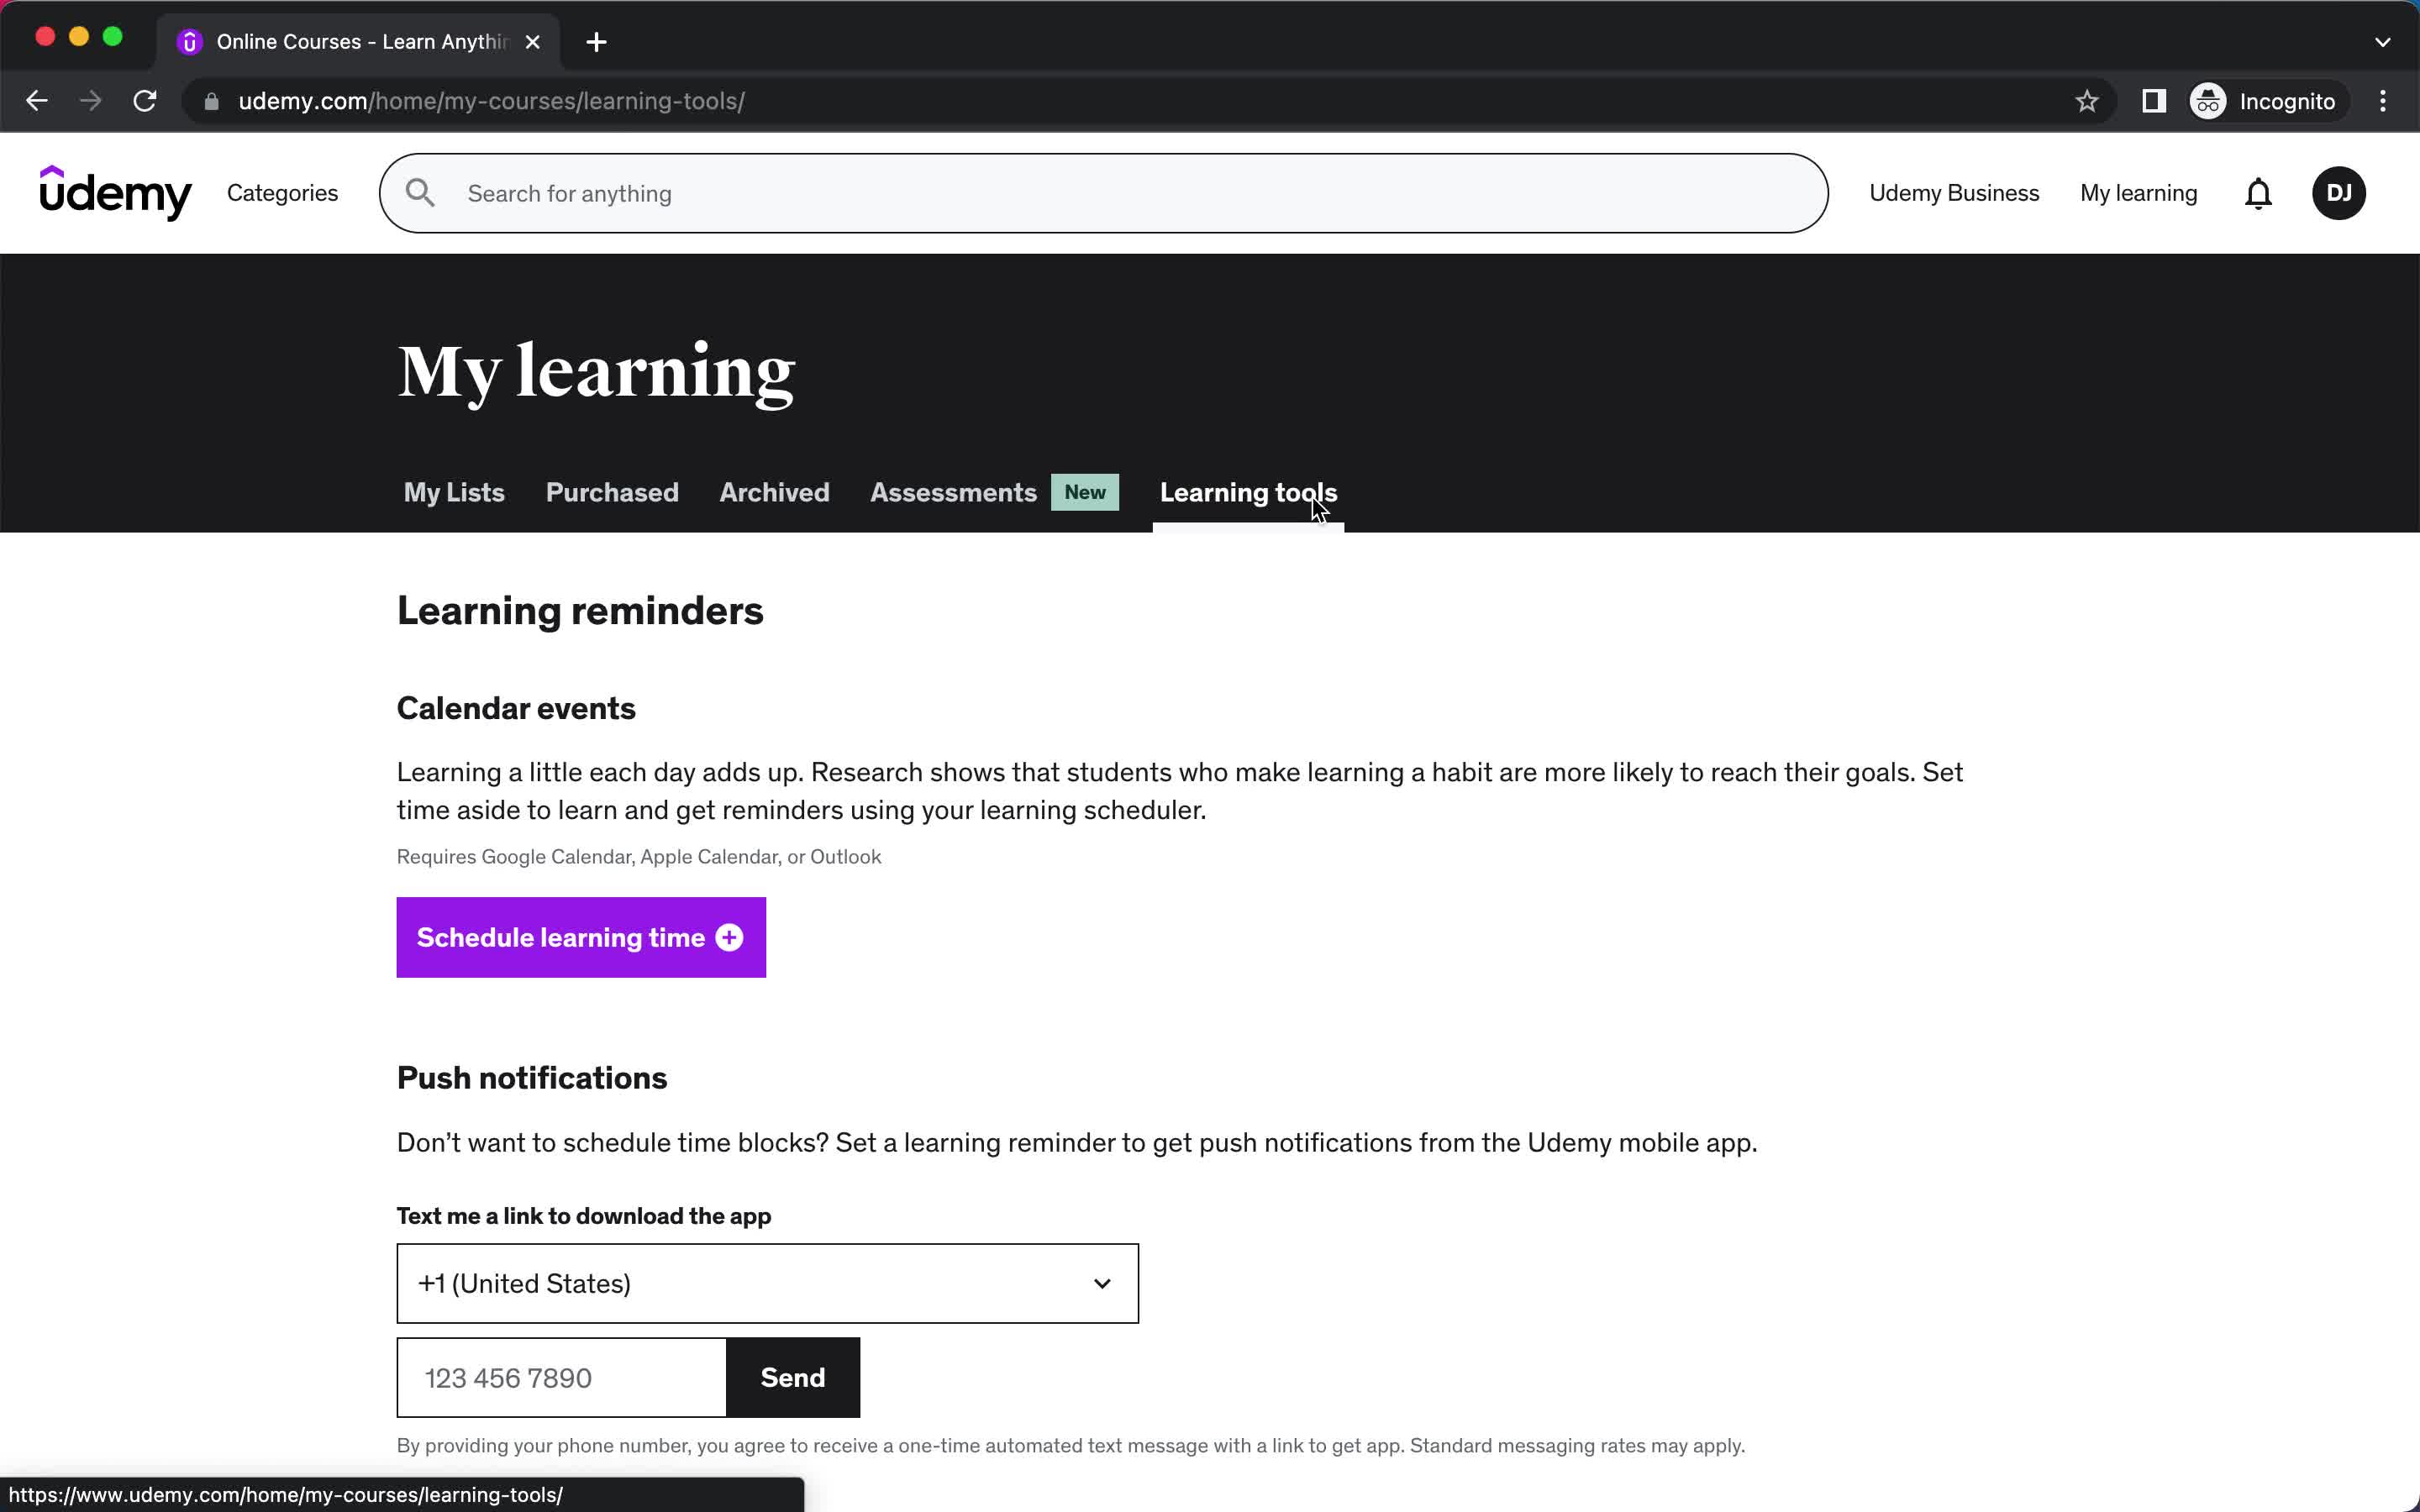Click the My learning nav menu item
Screen dimensions: 2420x1512
click(x=2138, y=193)
